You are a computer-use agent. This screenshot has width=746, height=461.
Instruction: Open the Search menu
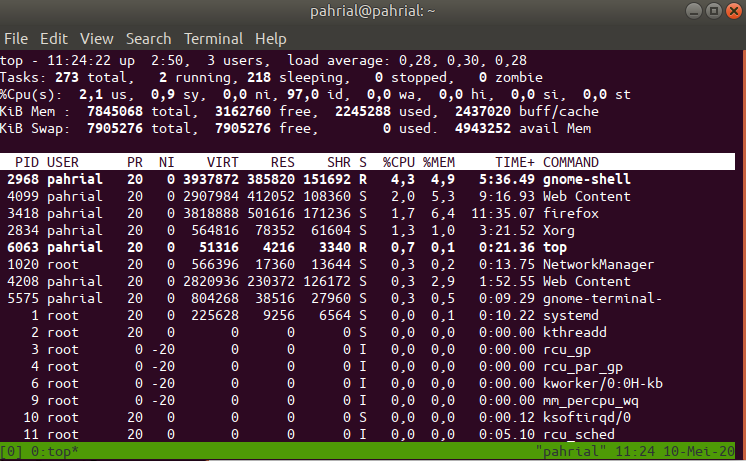click(148, 39)
